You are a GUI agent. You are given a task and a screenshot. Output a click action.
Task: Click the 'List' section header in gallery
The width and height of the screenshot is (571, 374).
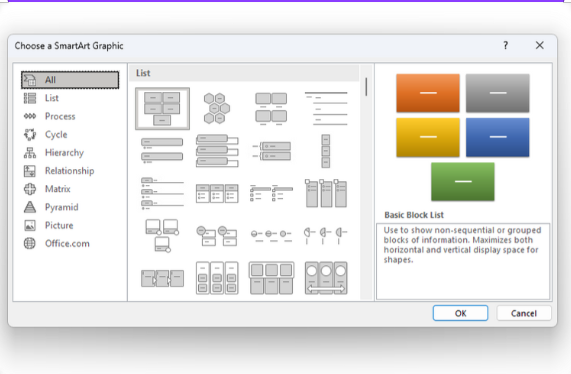[143, 73]
